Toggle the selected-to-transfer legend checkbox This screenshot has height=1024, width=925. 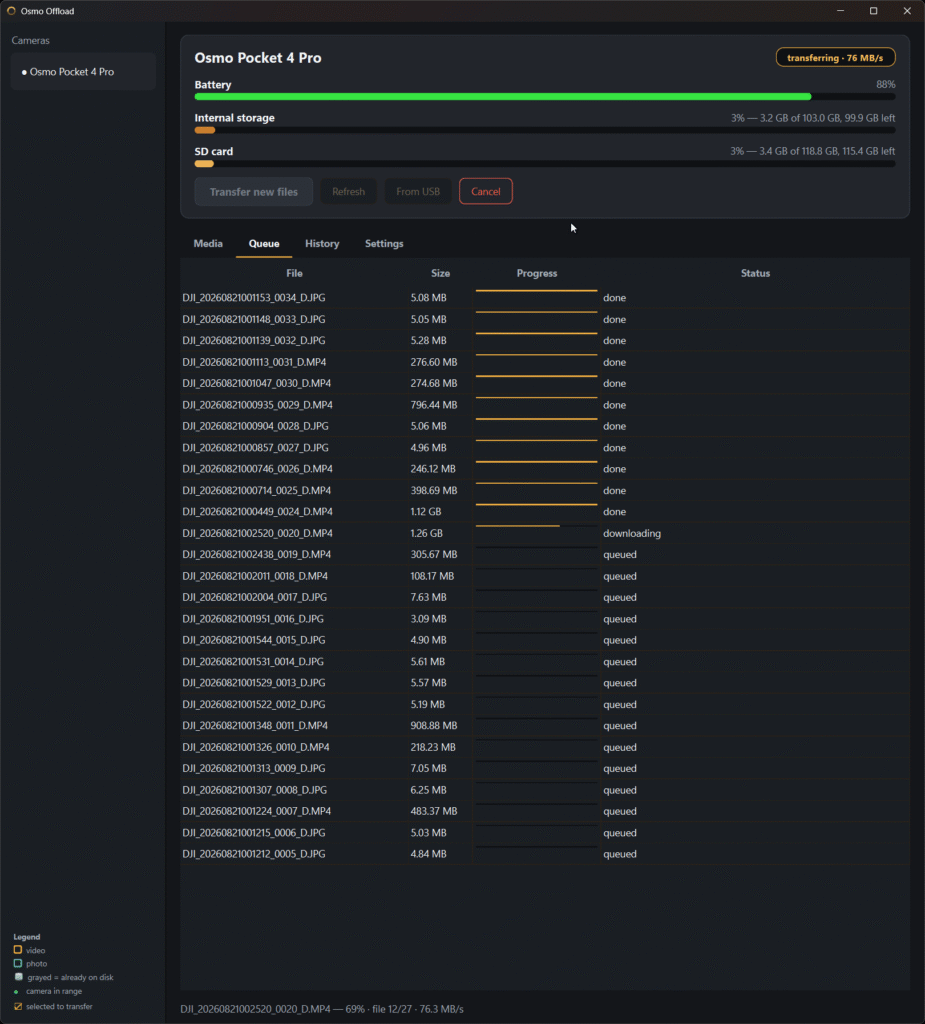click(18, 1006)
